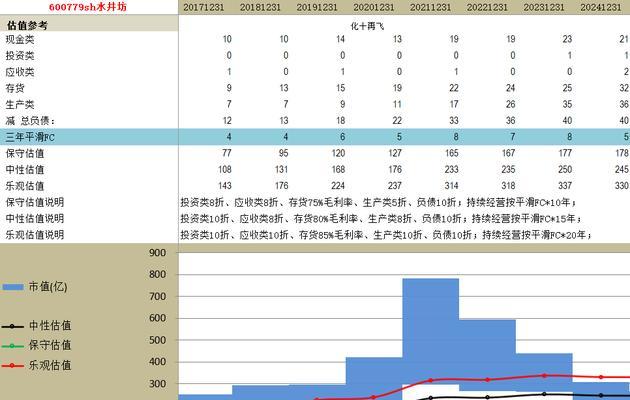The image size is (630, 400).
Task: Click 保守估值 value 165 for 20211231
Action: (451, 153)
